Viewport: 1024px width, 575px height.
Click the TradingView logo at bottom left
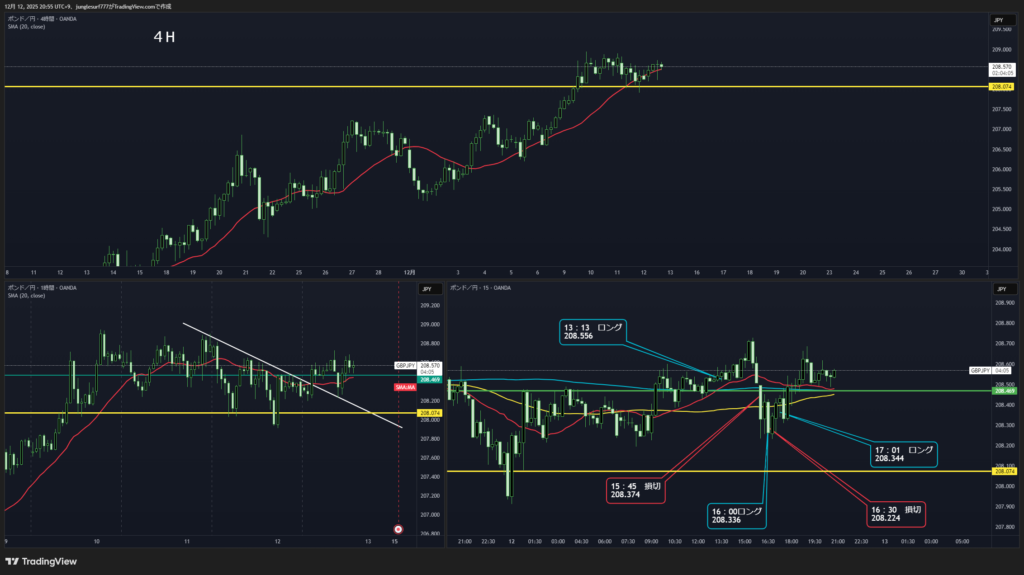tap(41, 561)
